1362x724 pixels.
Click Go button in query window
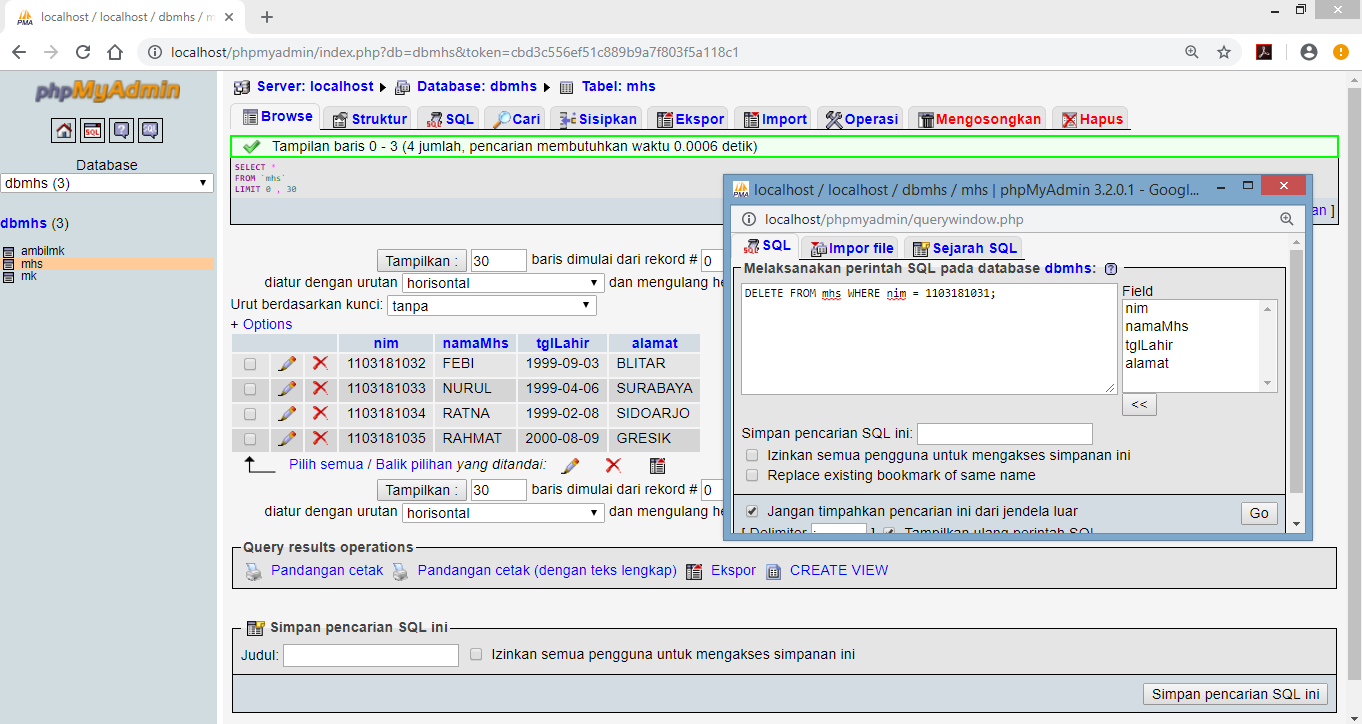tap(1259, 513)
